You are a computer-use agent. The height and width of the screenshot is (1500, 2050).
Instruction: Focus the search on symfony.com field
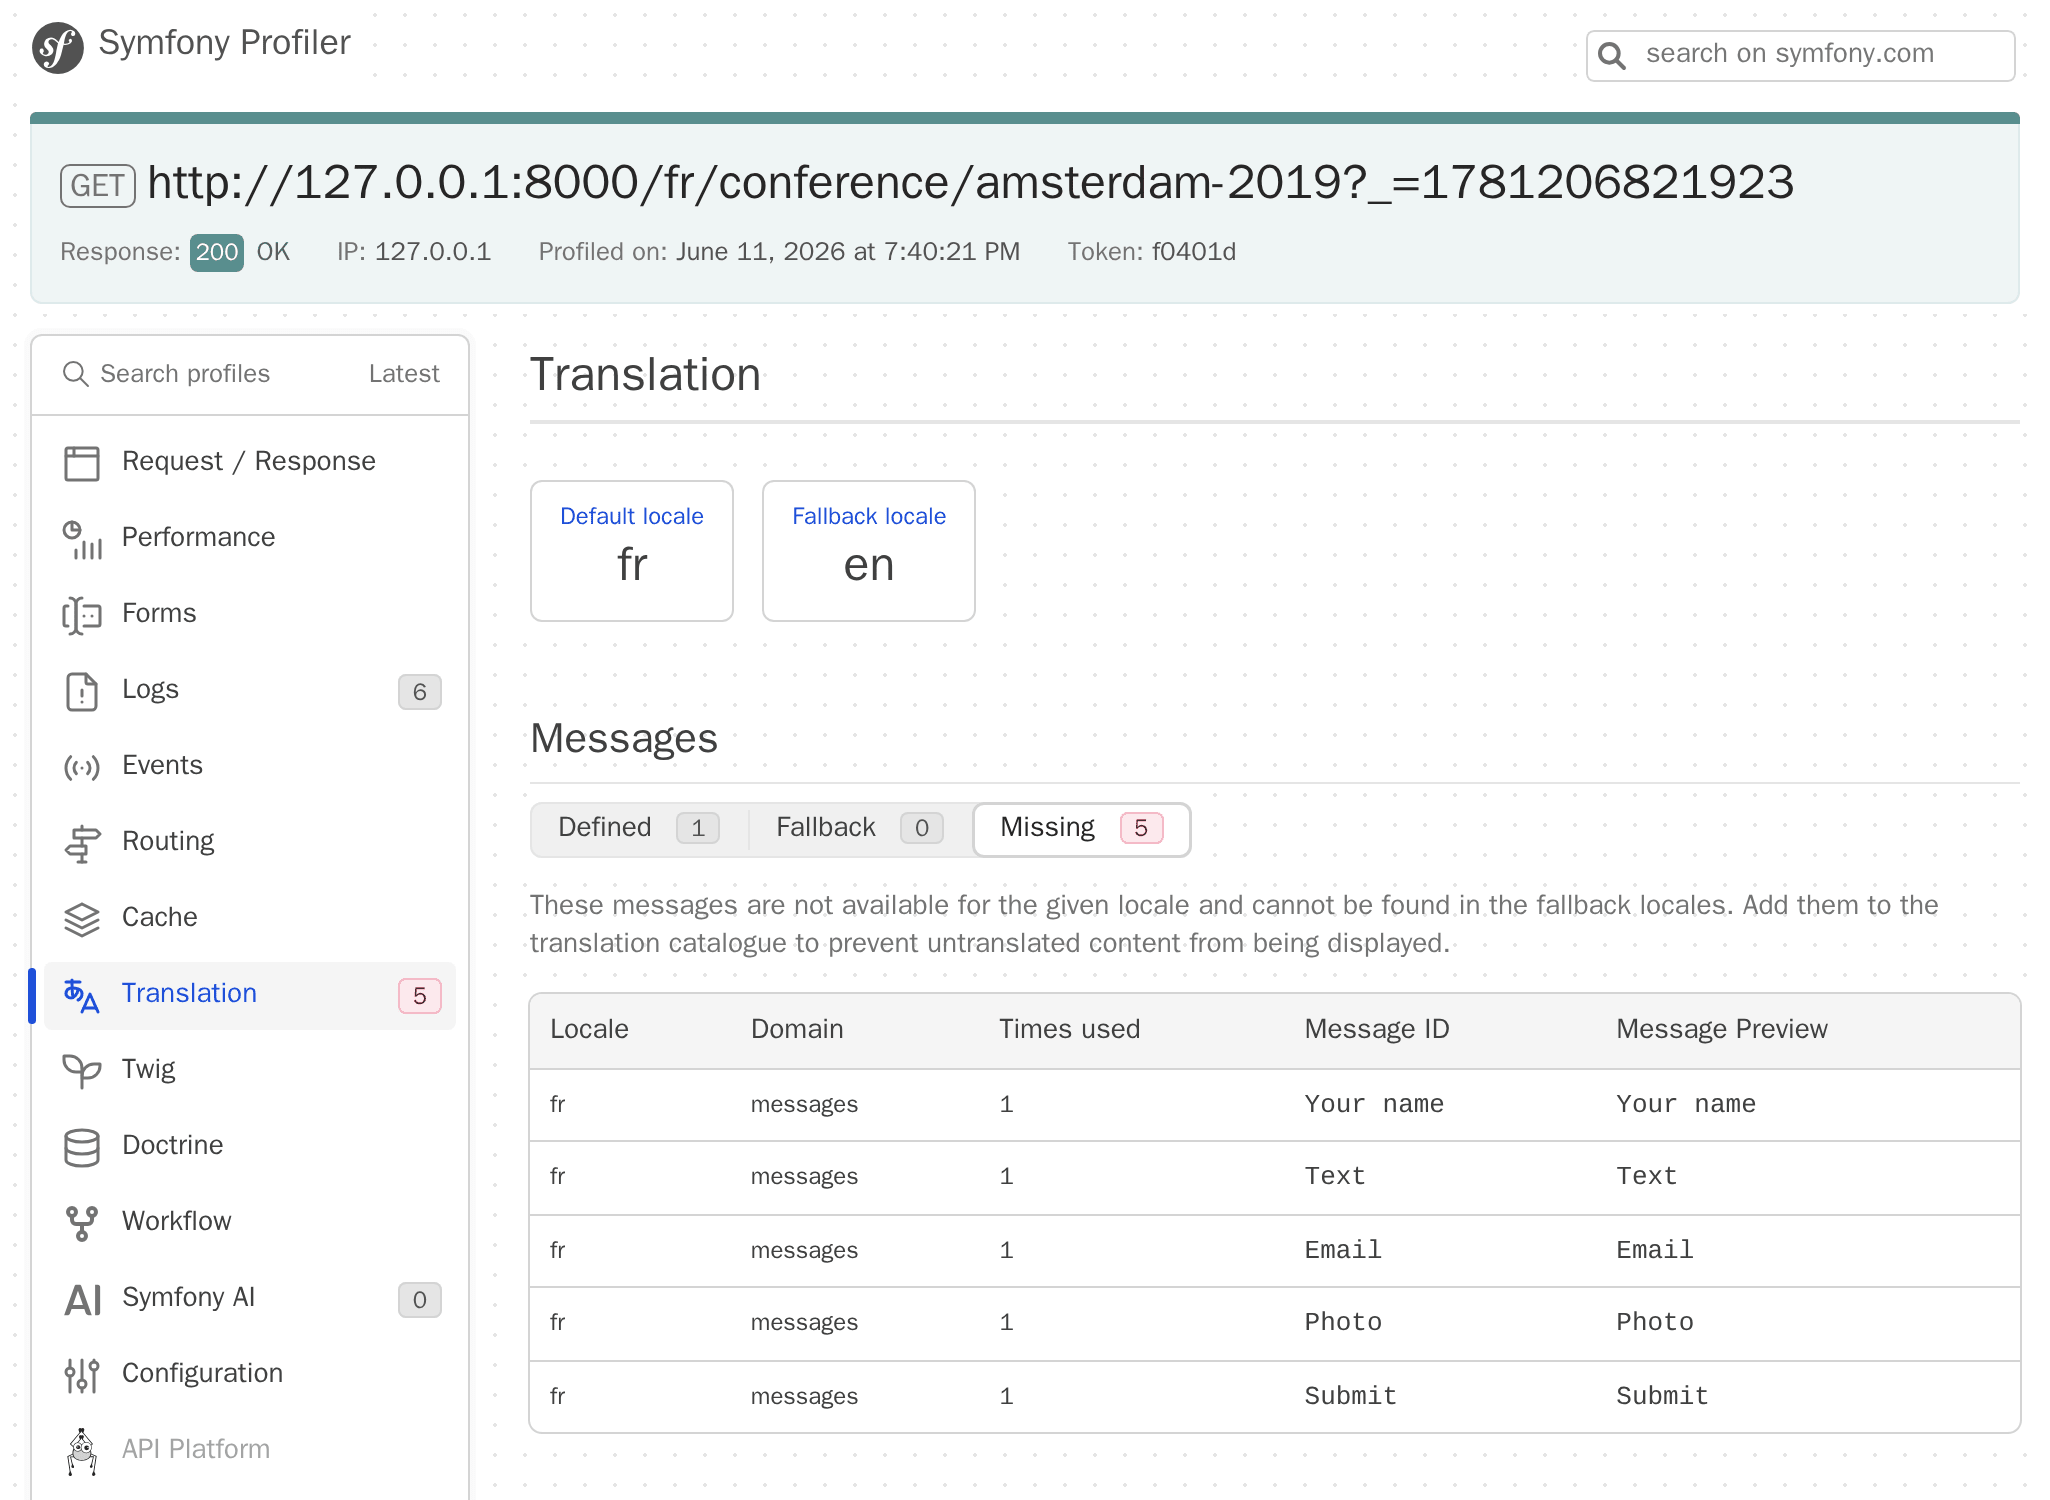[1800, 55]
